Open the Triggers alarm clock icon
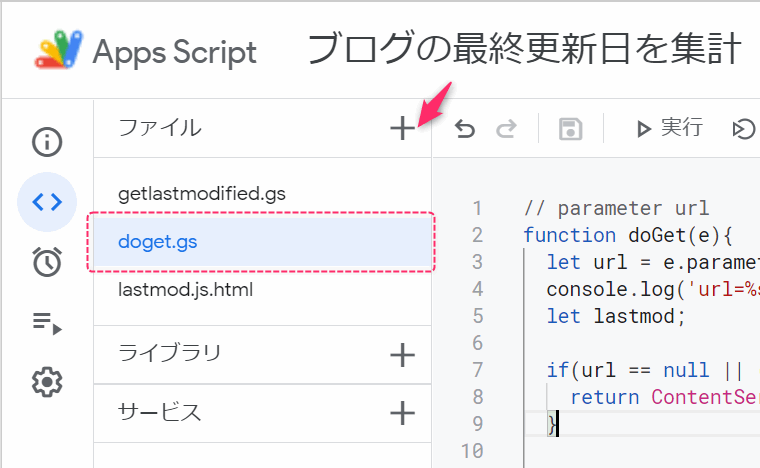 [x=47, y=262]
